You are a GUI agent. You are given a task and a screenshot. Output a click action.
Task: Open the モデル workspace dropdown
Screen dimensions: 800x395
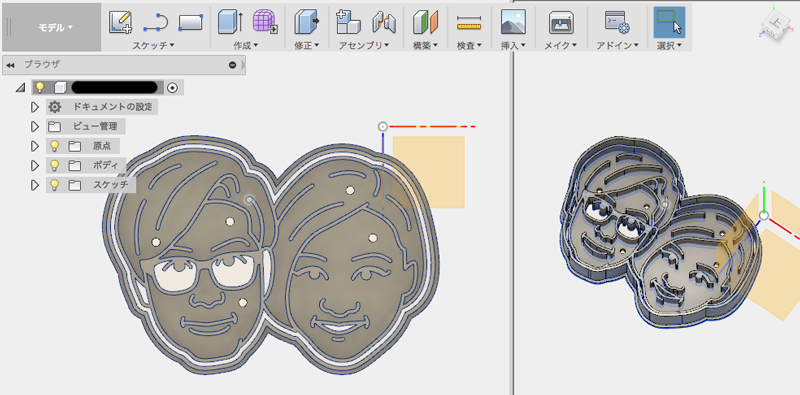[x=56, y=28]
